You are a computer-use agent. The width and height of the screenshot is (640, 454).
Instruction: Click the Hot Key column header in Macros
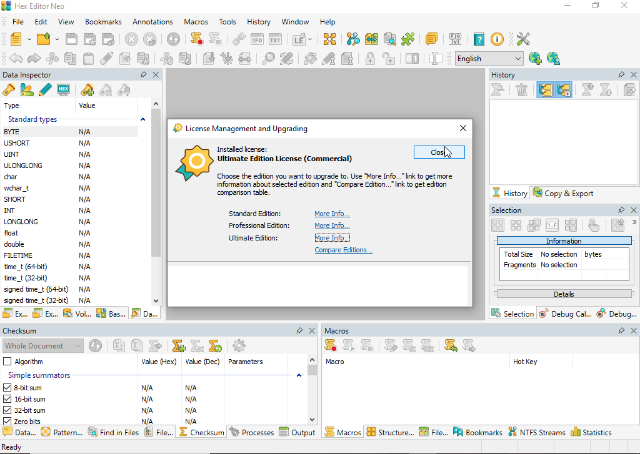(x=540, y=361)
